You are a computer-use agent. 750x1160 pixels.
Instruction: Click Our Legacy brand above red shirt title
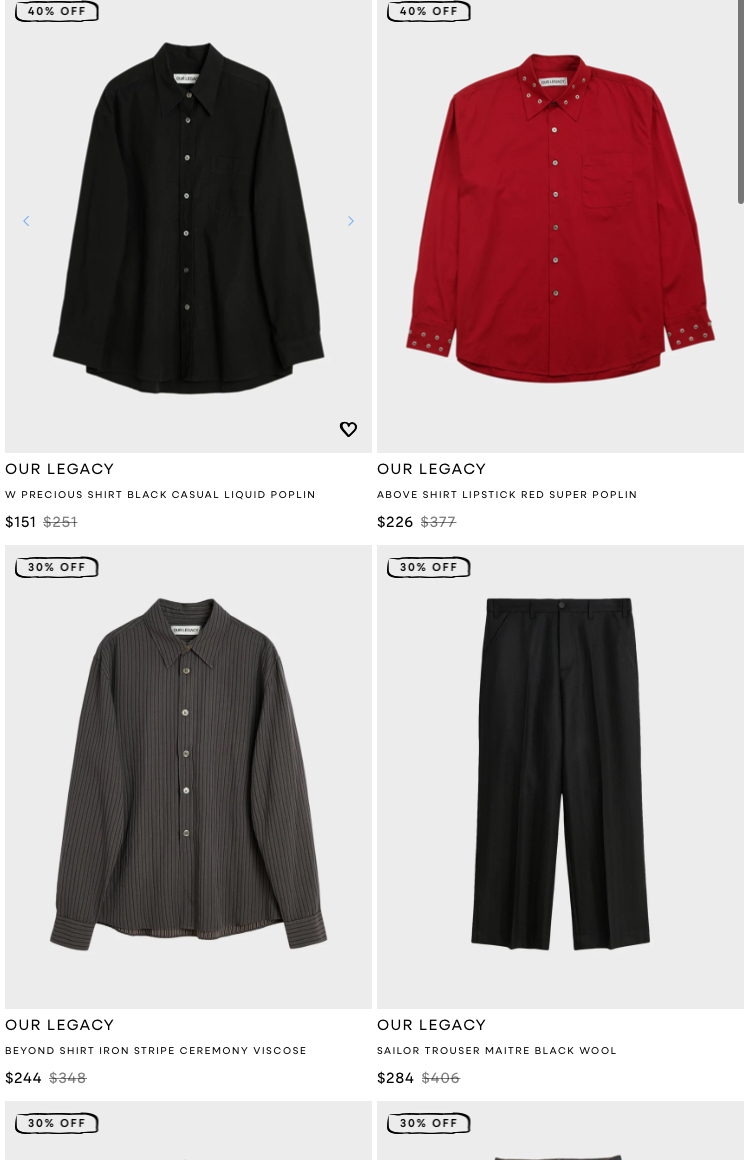(432, 469)
